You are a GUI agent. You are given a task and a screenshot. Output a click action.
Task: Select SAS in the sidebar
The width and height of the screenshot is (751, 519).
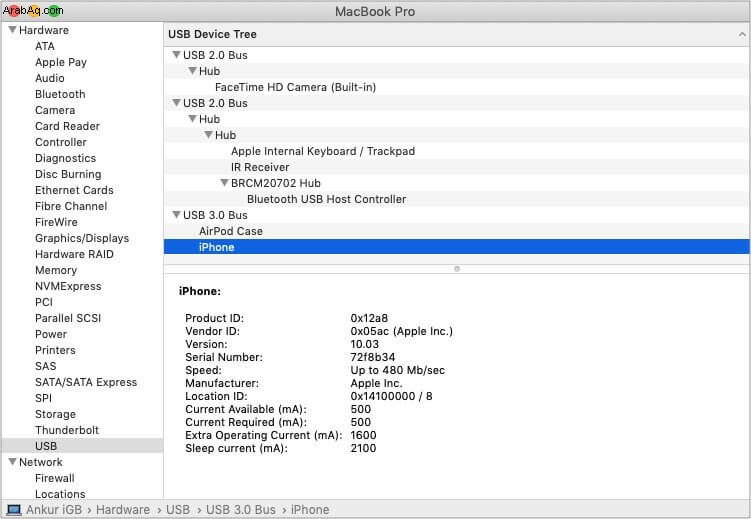46,366
